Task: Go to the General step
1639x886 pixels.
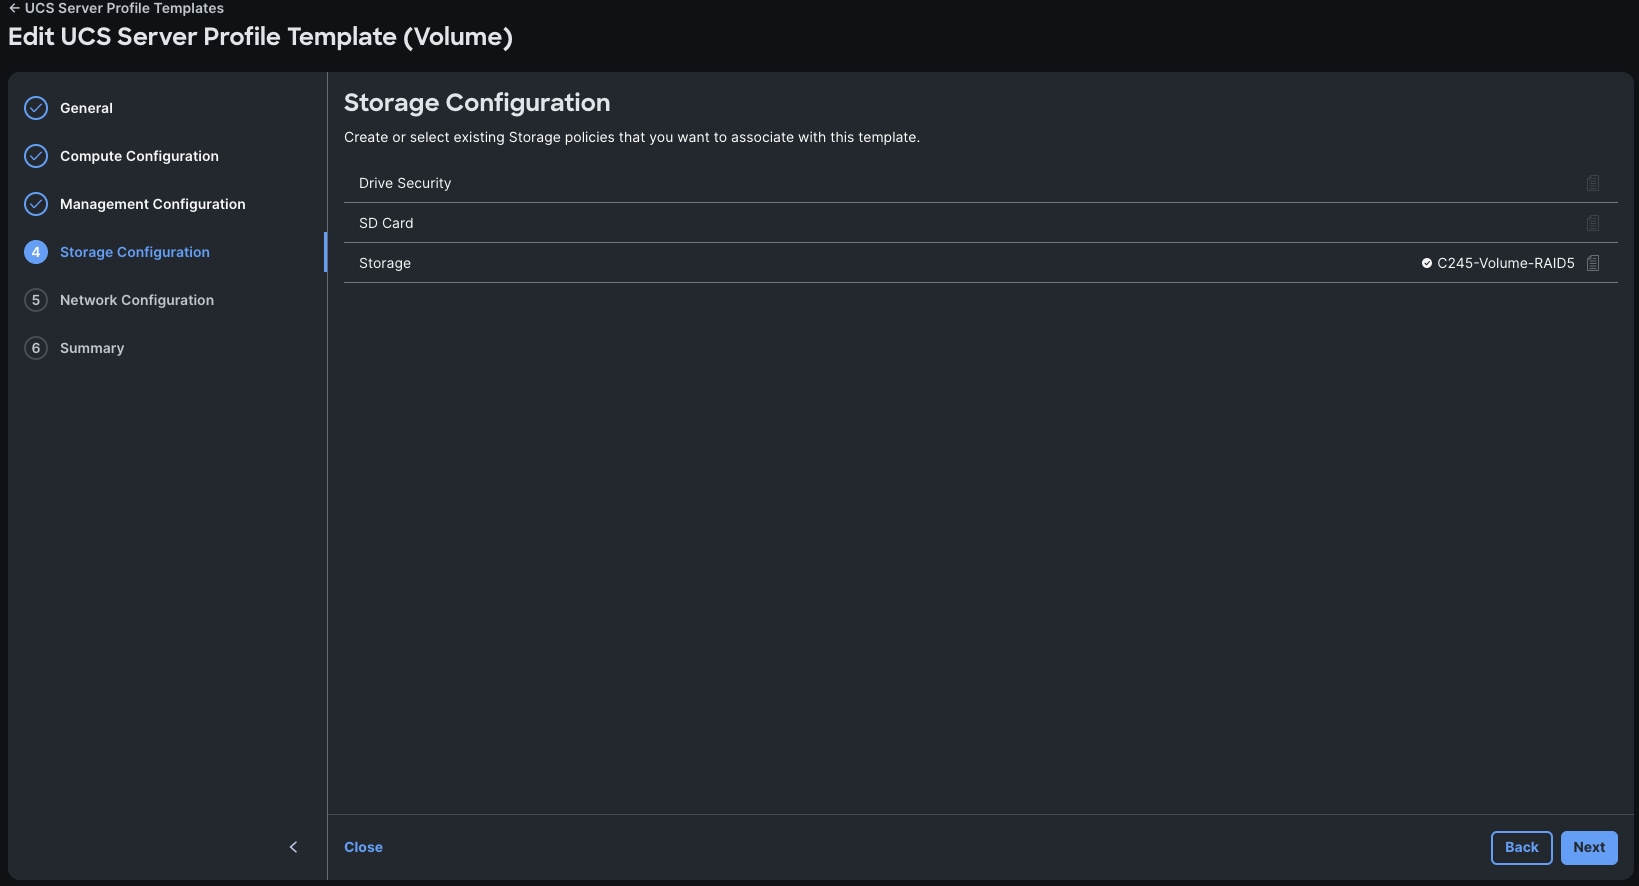Action: click(x=86, y=108)
